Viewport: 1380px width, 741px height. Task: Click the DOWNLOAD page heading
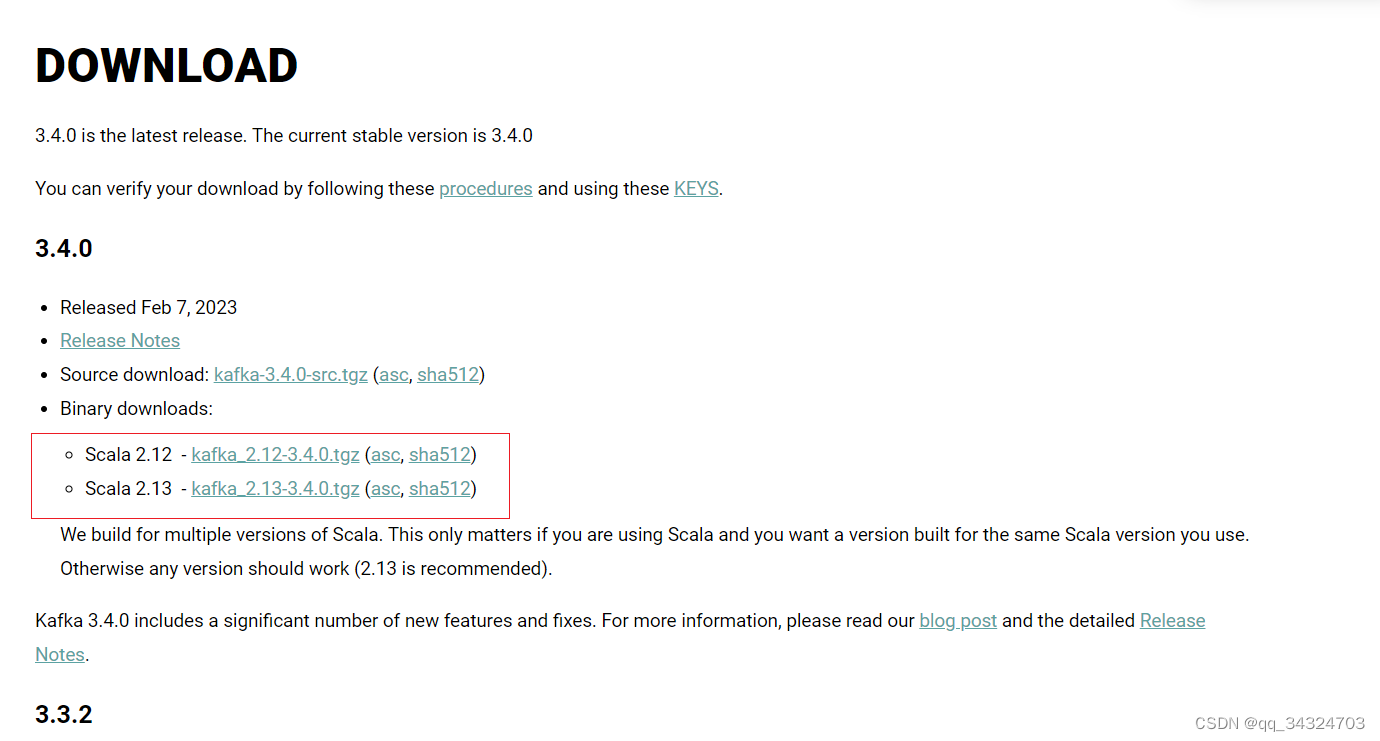coord(166,65)
